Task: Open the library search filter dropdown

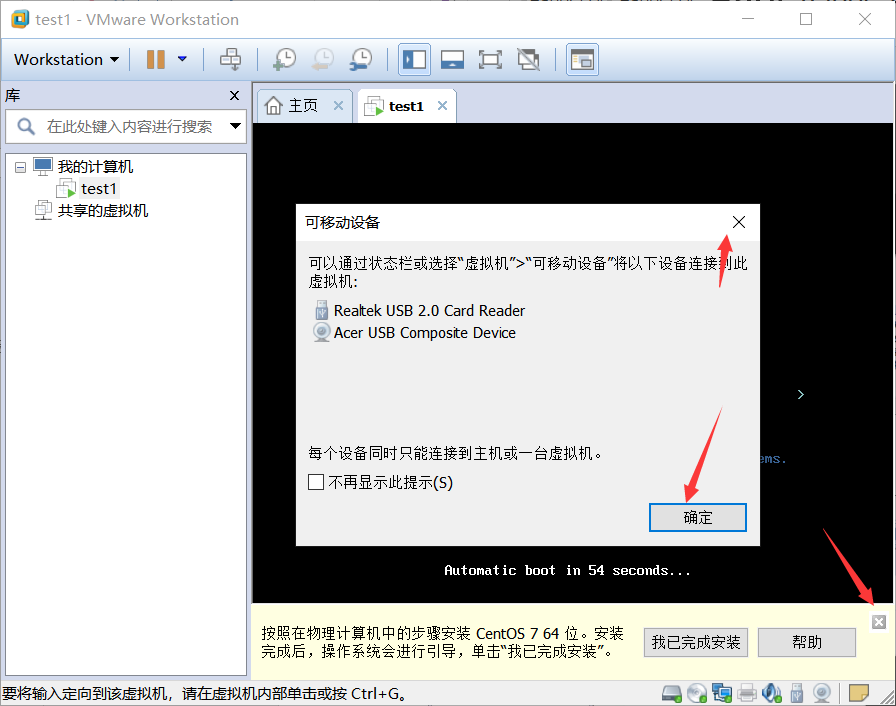Action: click(x=235, y=126)
